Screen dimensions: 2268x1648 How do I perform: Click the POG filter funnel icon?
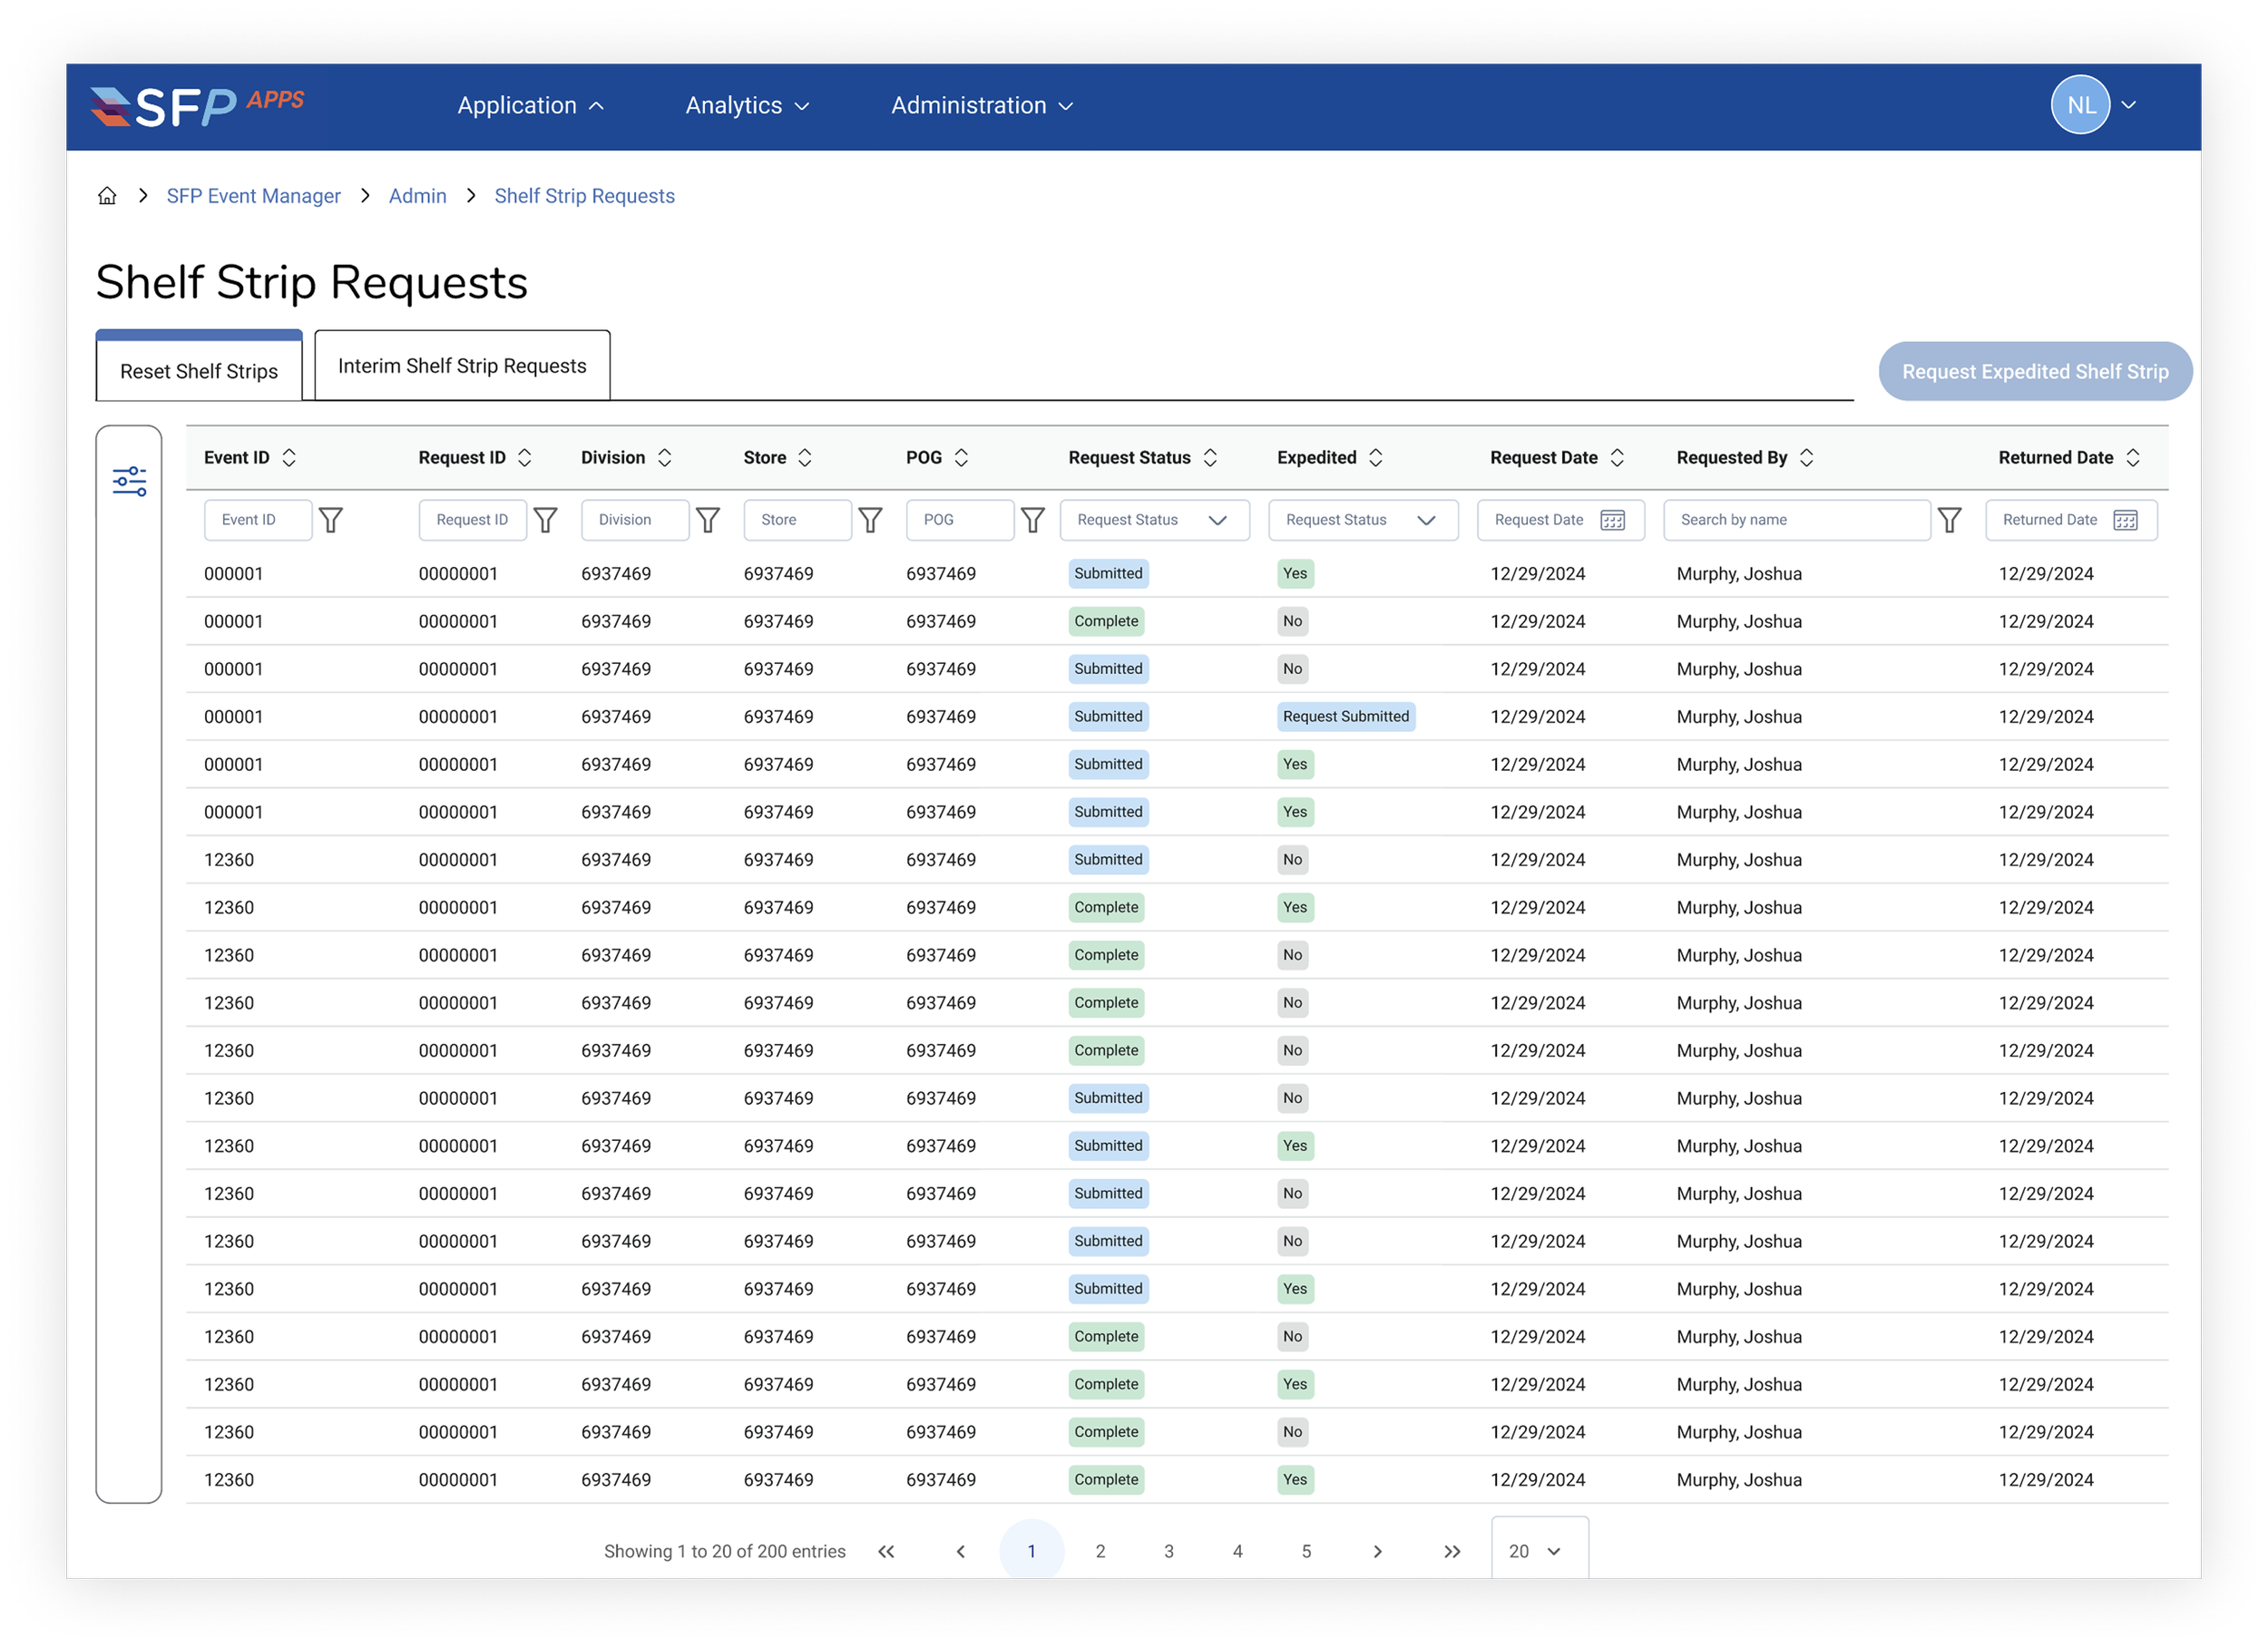pyautogui.click(x=1033, y=520)
